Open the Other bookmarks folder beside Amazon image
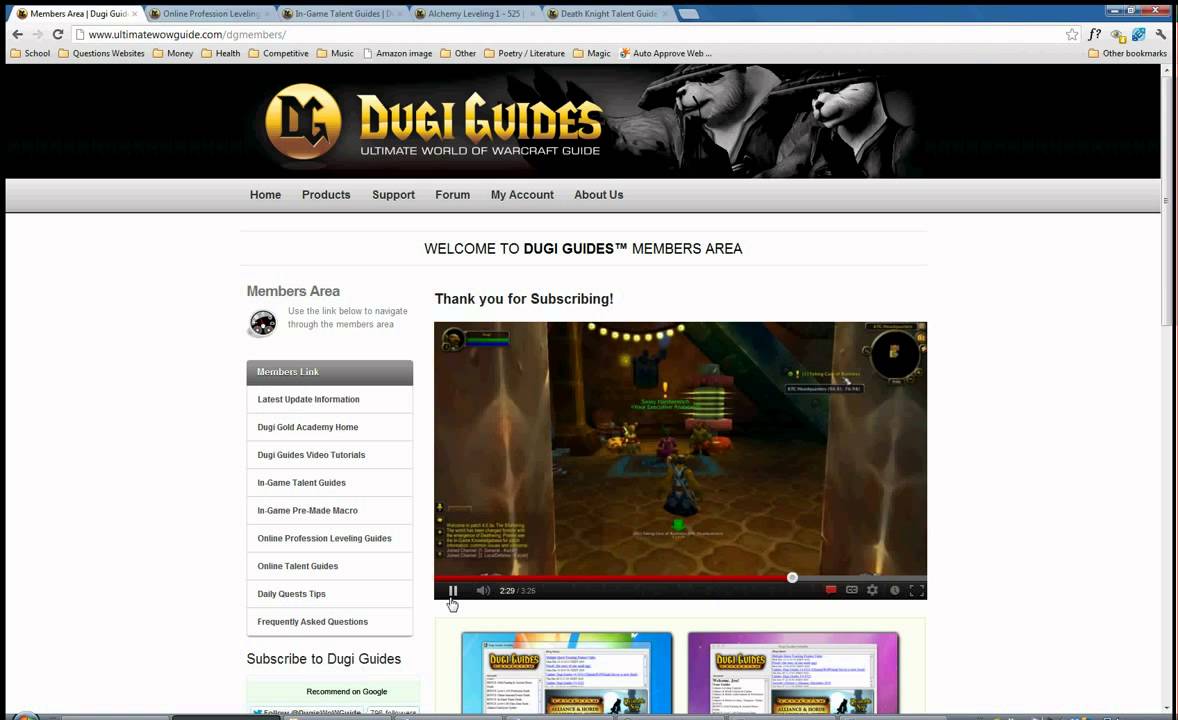The width and height of the screenshot is (1178, 720). click(x=458, y=53)
